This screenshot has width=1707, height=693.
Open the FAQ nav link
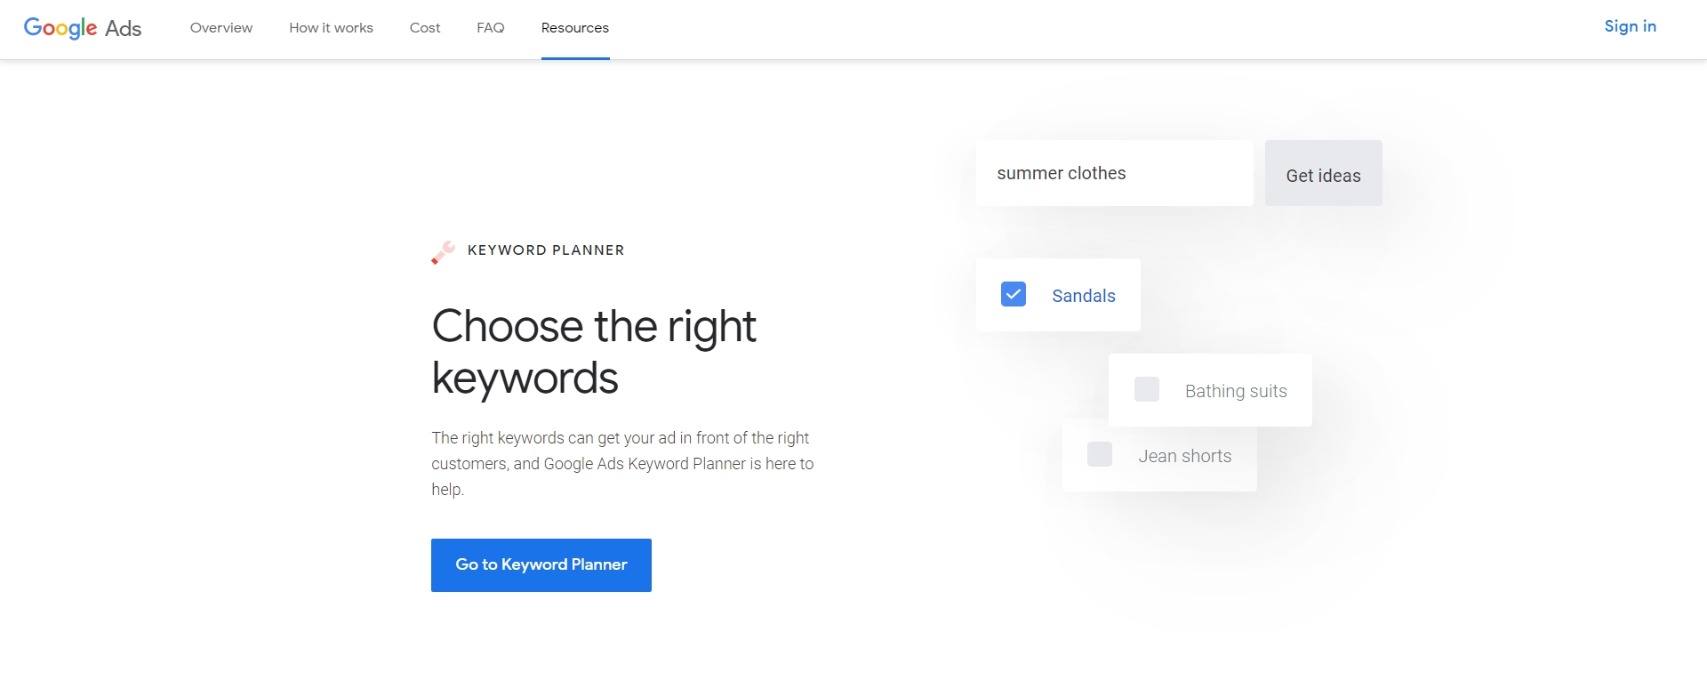[x=490, y=28]
